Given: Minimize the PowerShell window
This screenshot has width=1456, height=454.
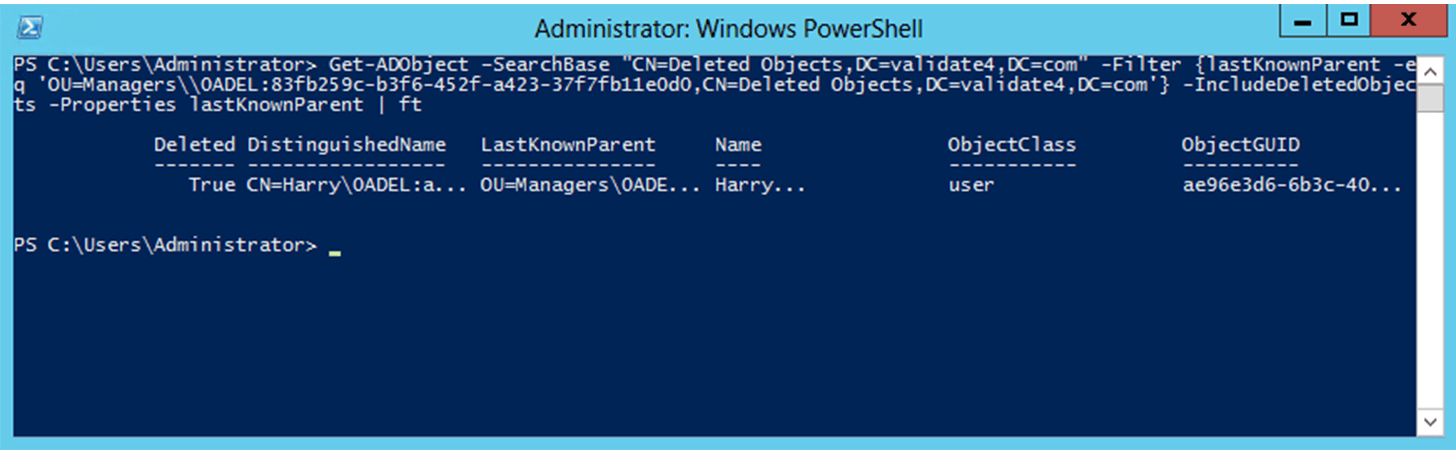Looking at the screenshot, I should [1303, 20].
